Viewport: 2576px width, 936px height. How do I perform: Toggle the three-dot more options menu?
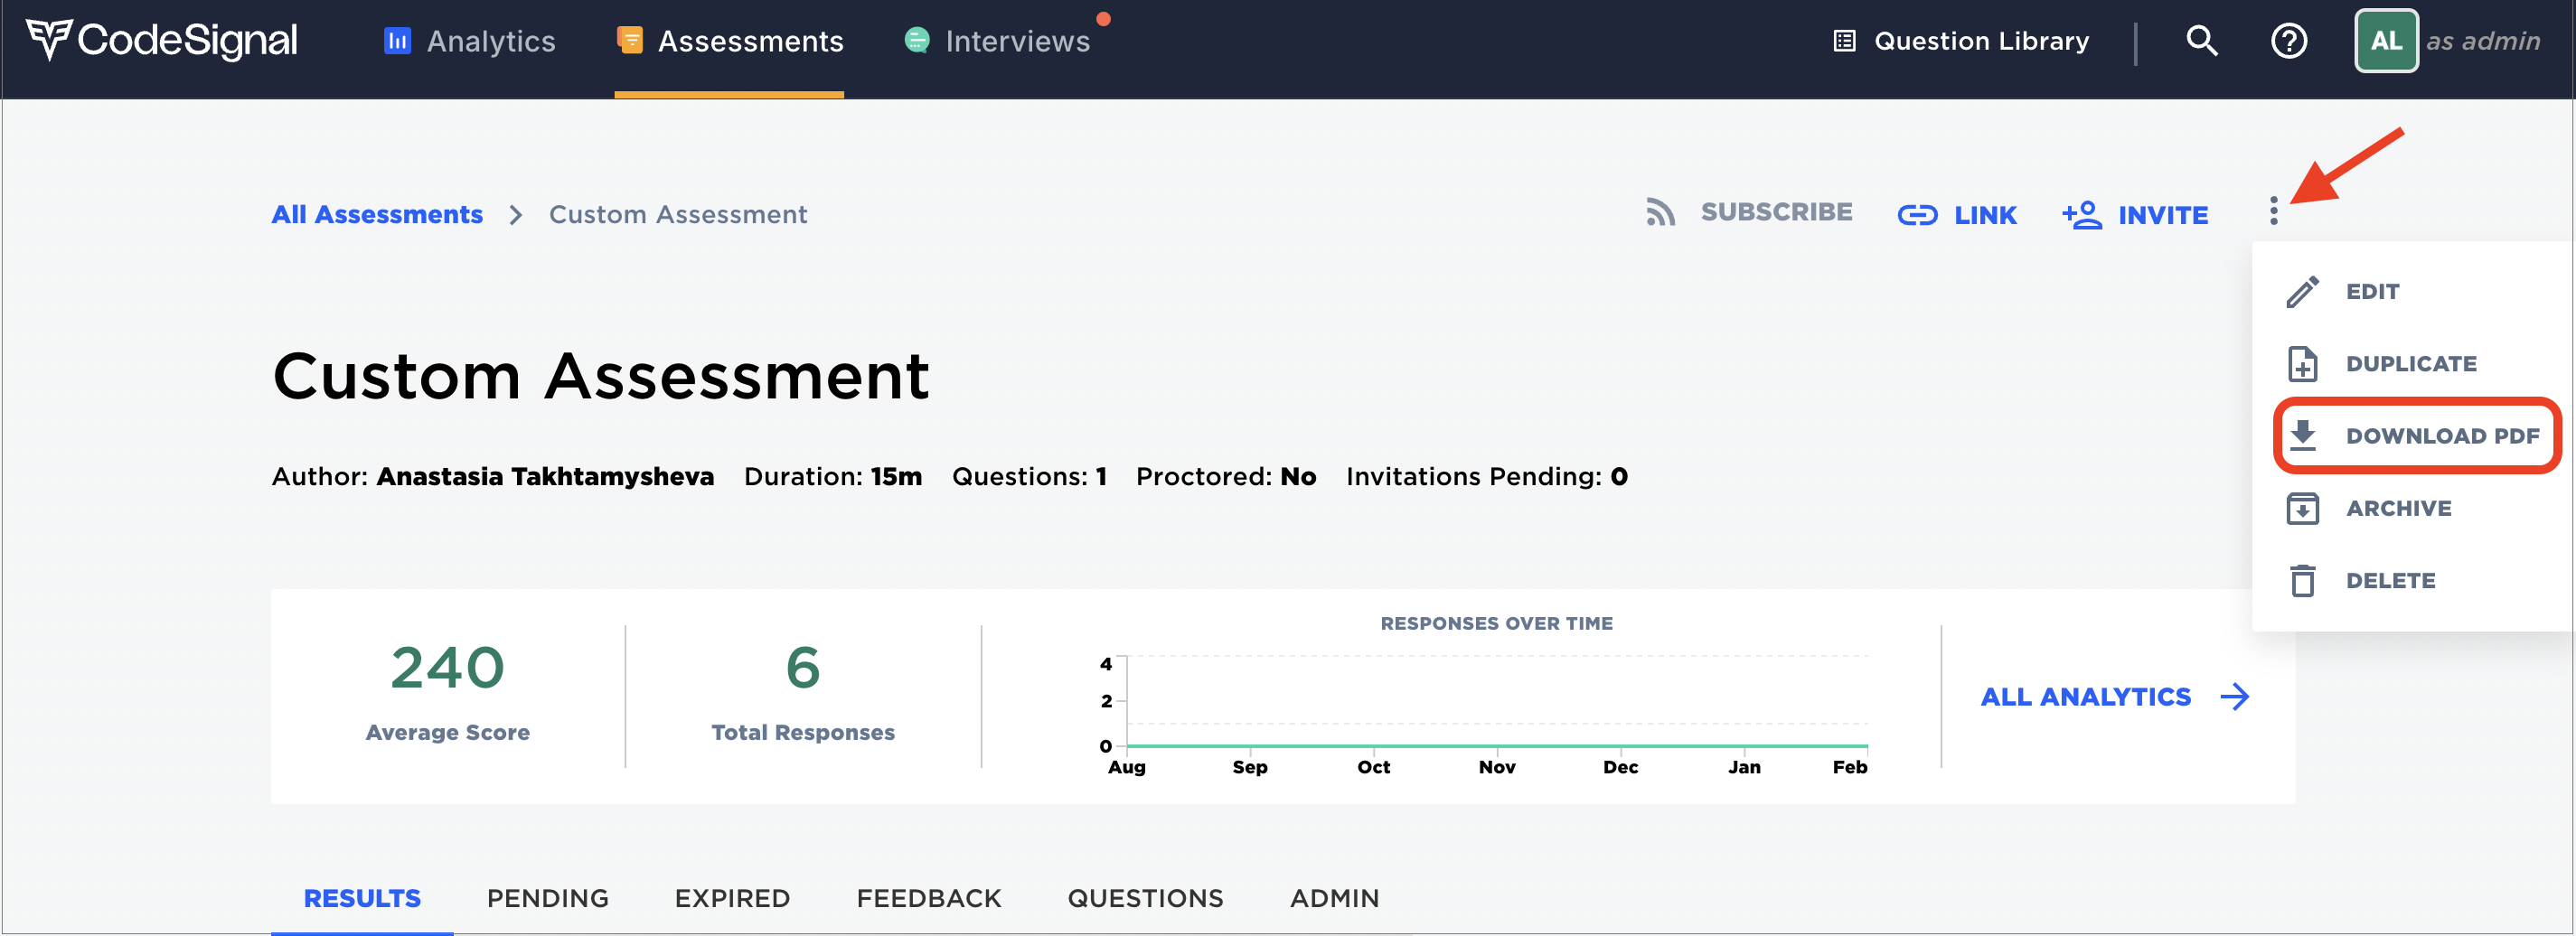pyautogui.click(x=2273, y=211)
